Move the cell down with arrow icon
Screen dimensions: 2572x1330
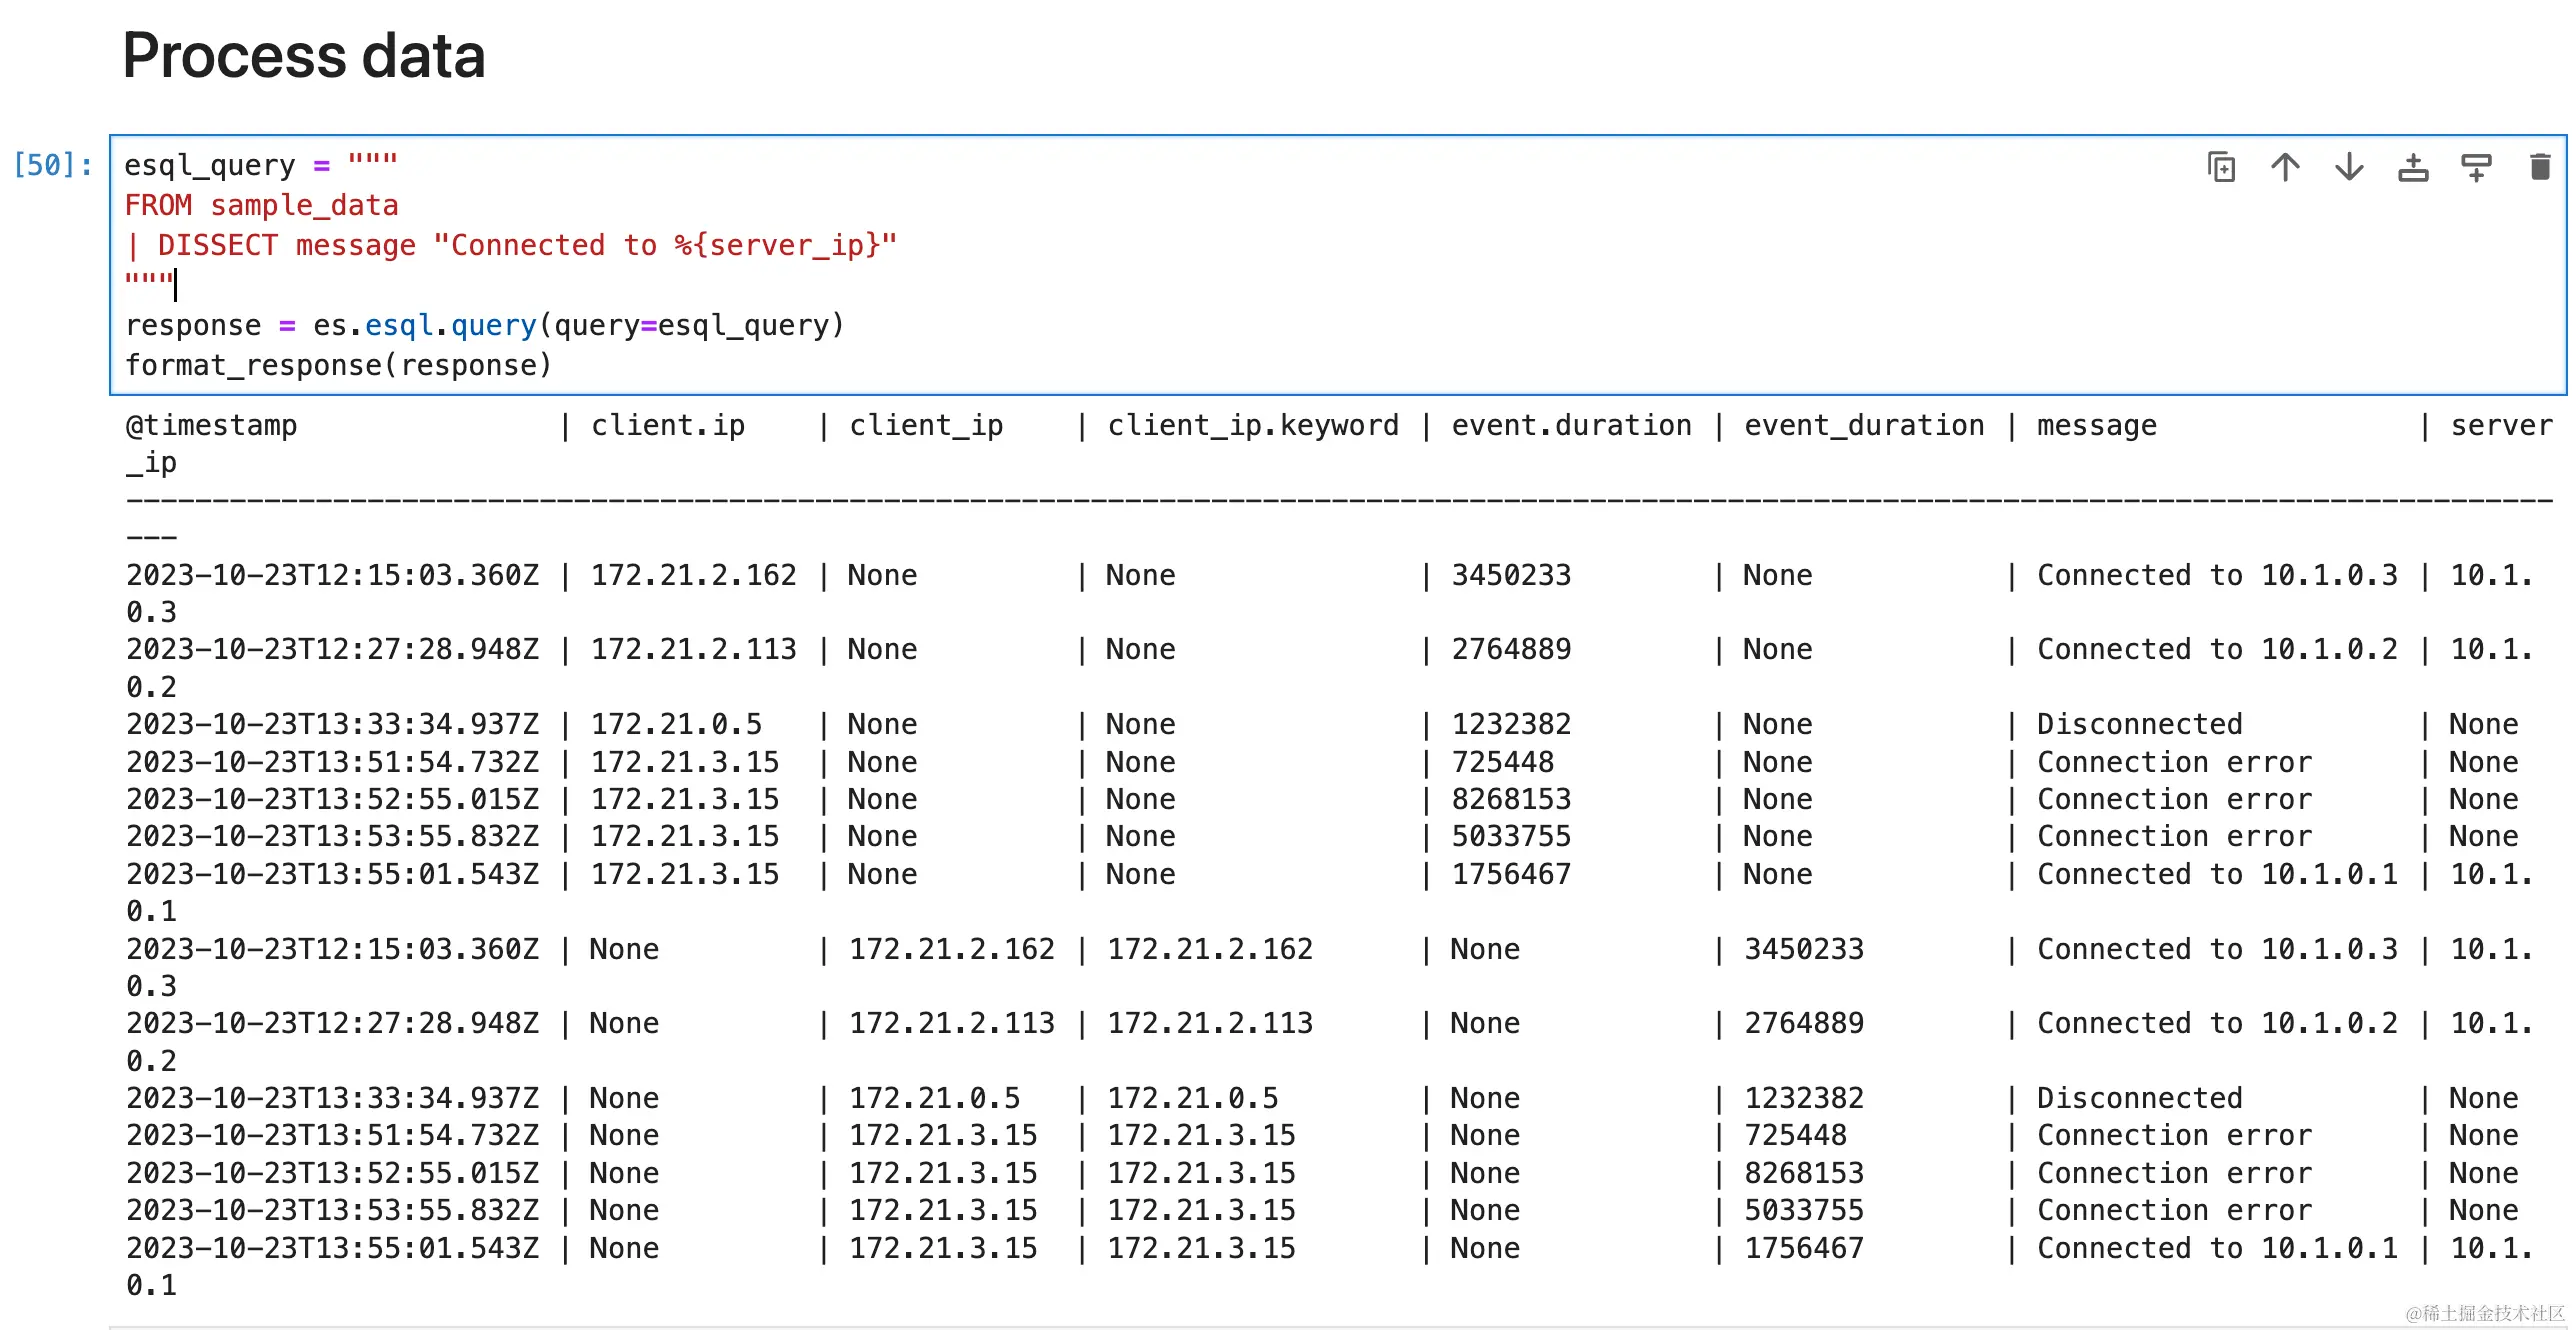point(2349,167)
